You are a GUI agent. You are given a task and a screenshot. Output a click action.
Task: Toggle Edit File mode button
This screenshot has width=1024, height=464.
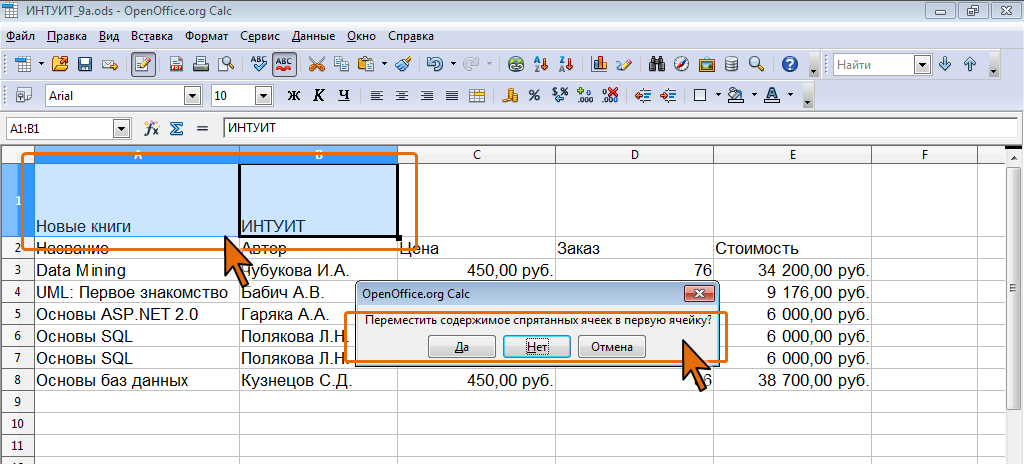[143, 64]
